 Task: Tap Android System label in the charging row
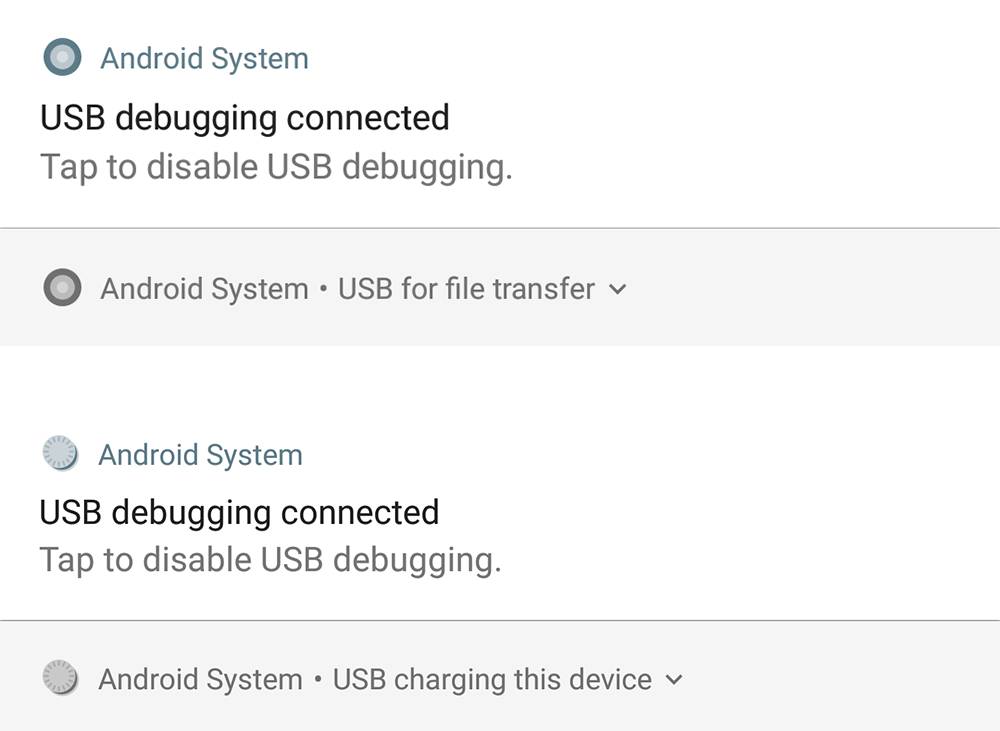tap(200, 680)
